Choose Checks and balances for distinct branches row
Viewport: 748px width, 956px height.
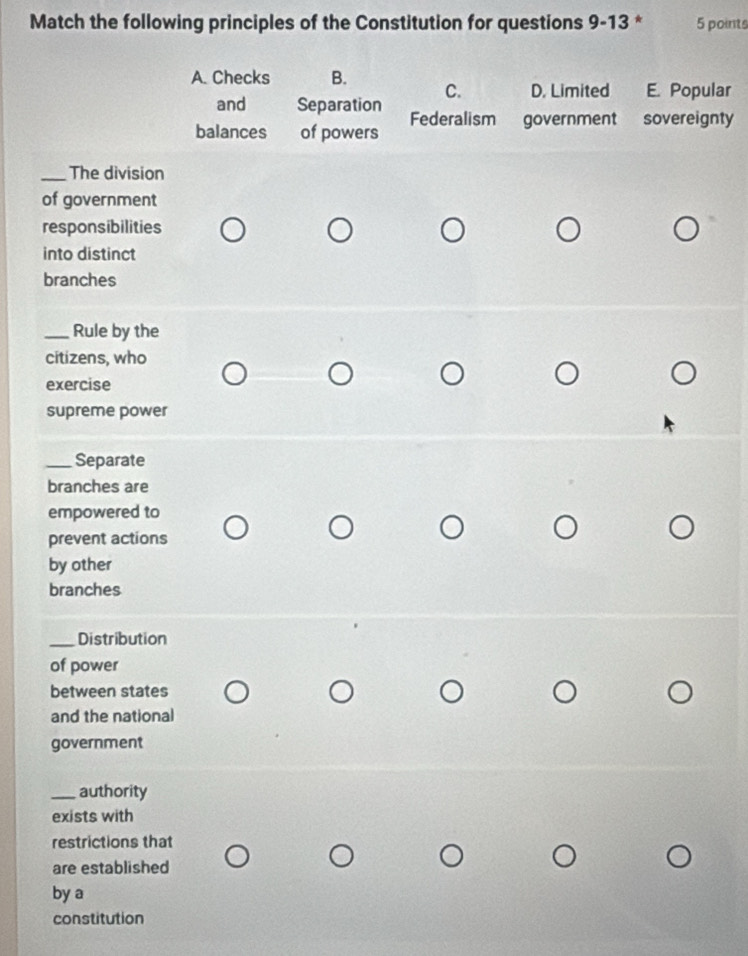(x=232, y=232)
